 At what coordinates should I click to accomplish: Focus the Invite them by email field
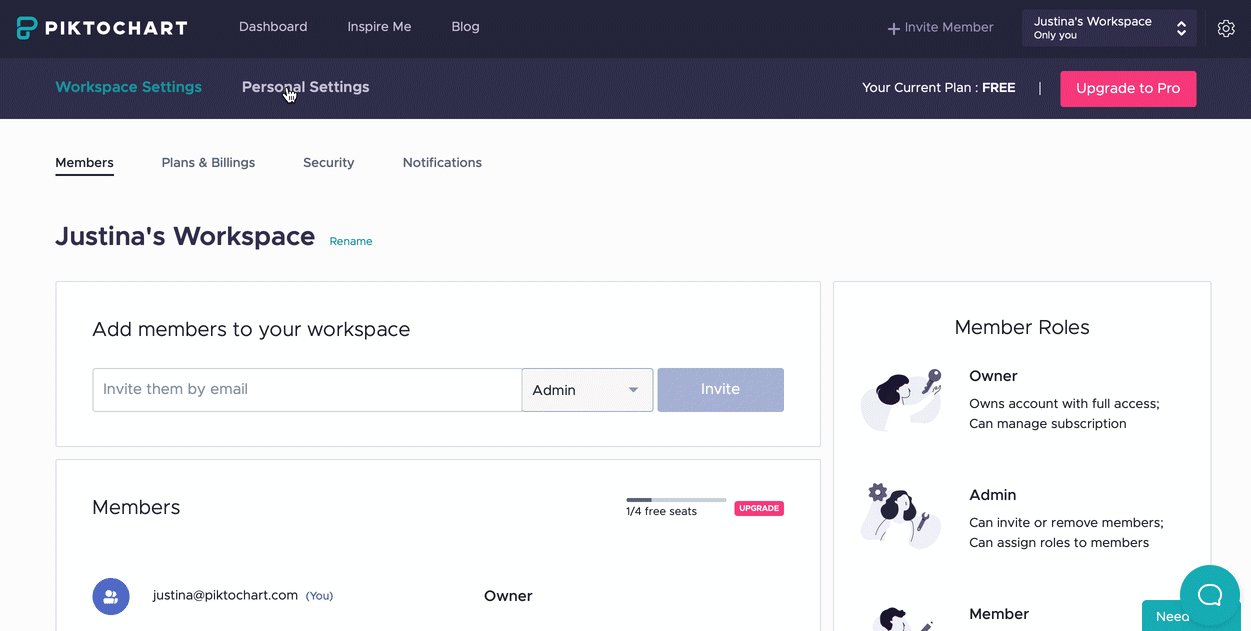tap(307, 390)
